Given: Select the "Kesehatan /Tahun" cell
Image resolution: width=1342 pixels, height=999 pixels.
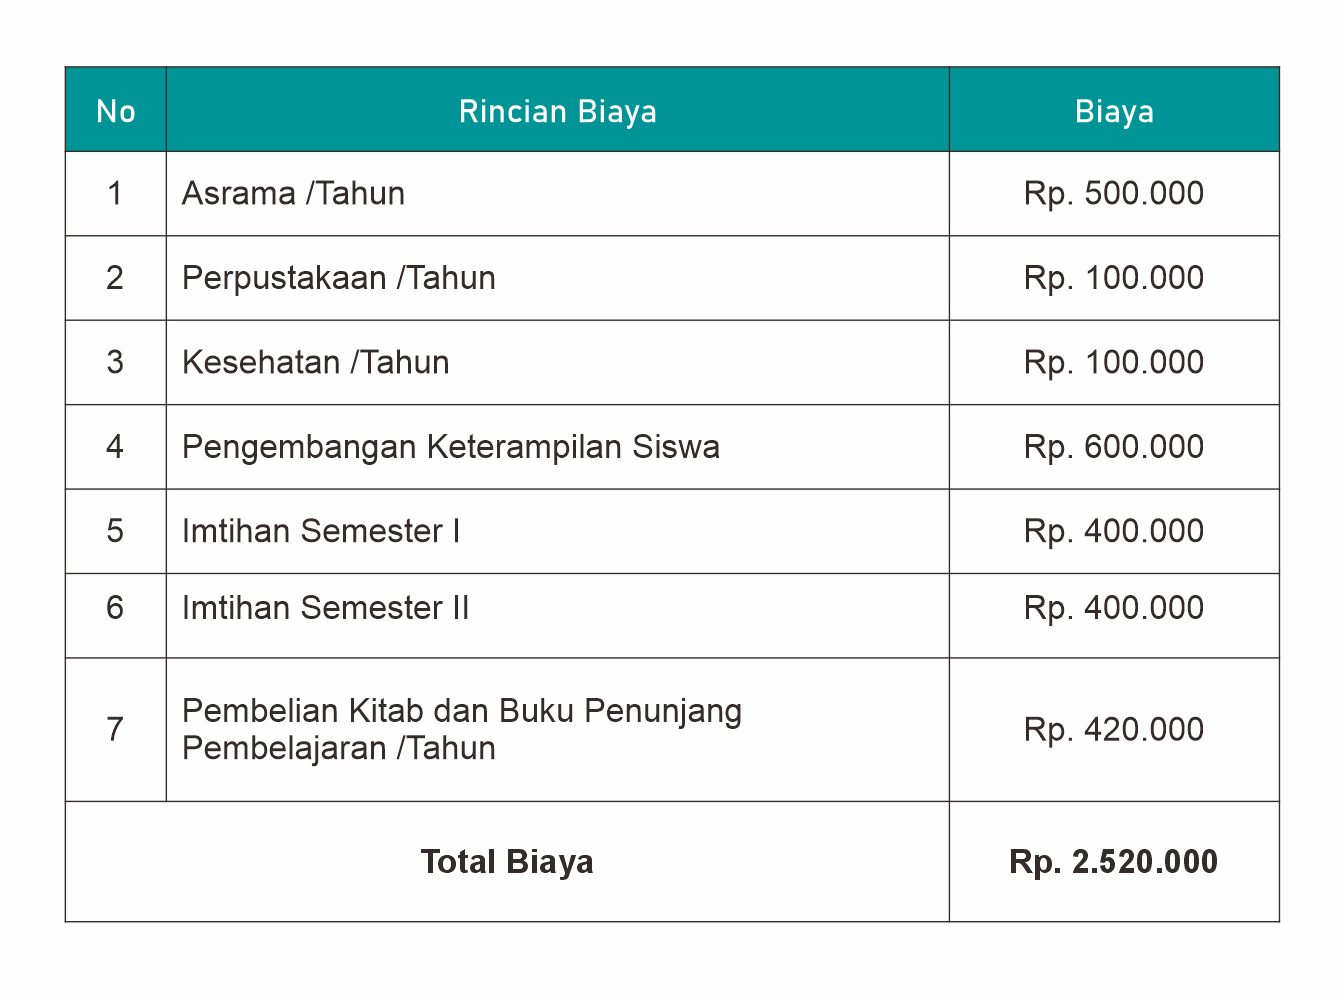Looking at the screenshot, I should [315, 362].
